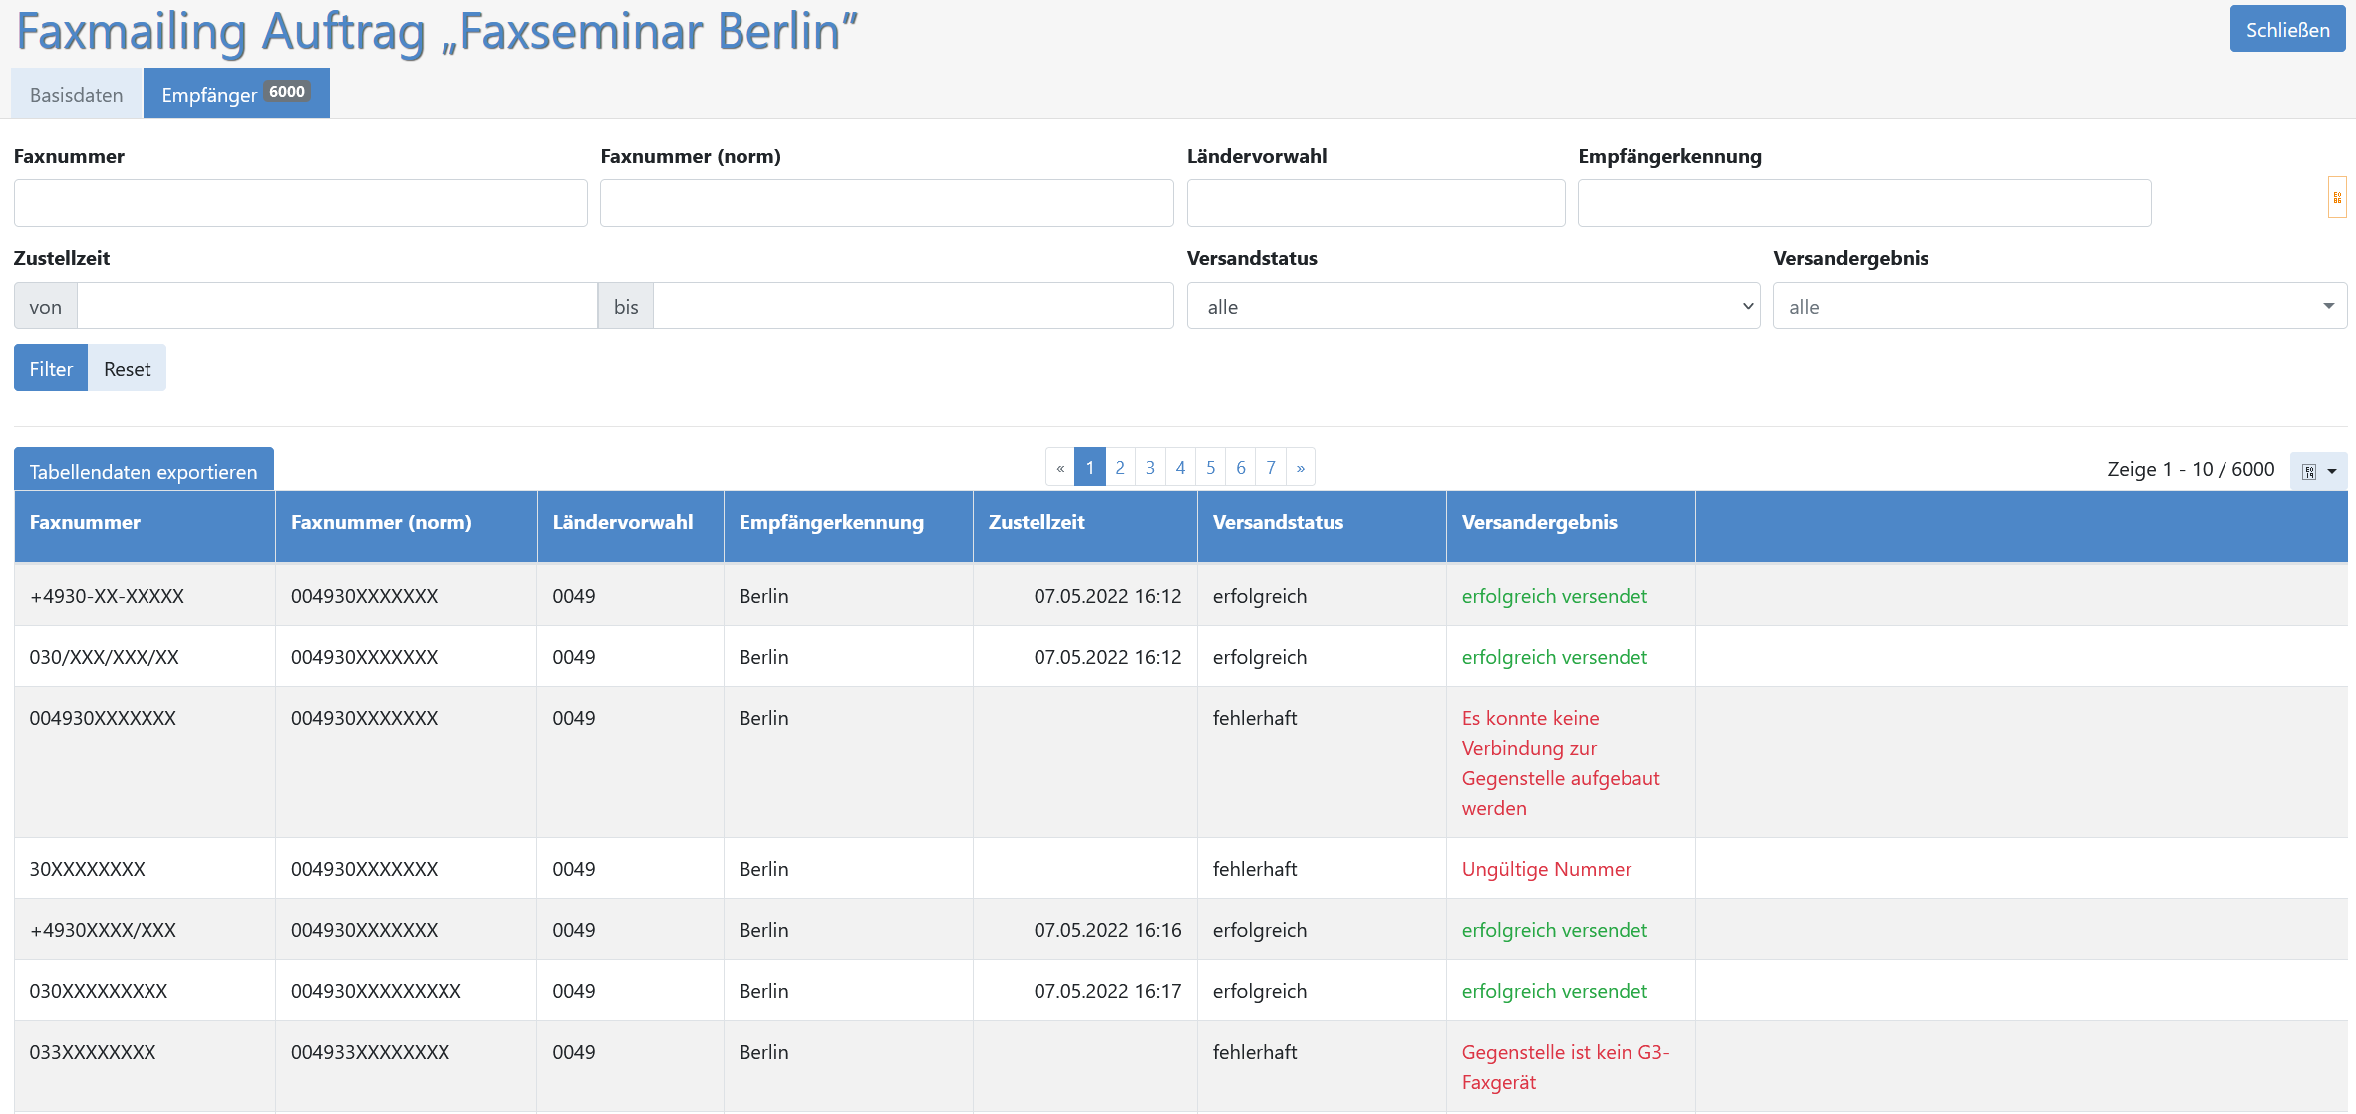Click timestamp '07.05.2022 16:17'
The image size is (2356, 1114).
coord(1108,991)
